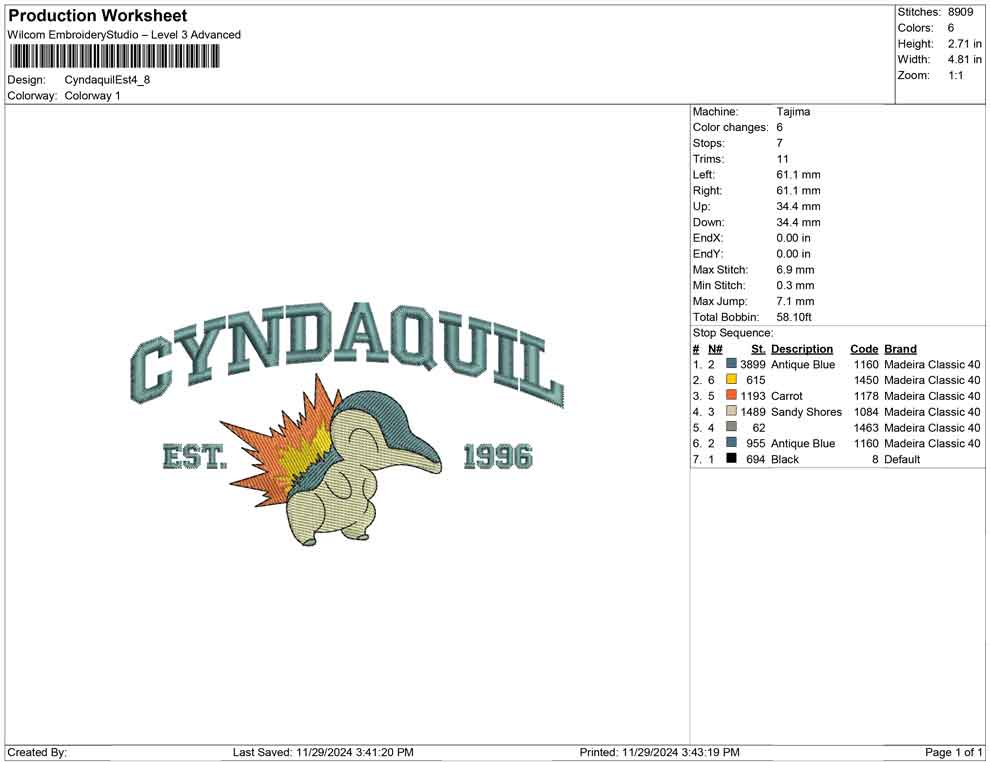The width and height of the screenshot is (990, 762).
Task: Click the 'EndX:' label
Action: click(x=708, y=238)
